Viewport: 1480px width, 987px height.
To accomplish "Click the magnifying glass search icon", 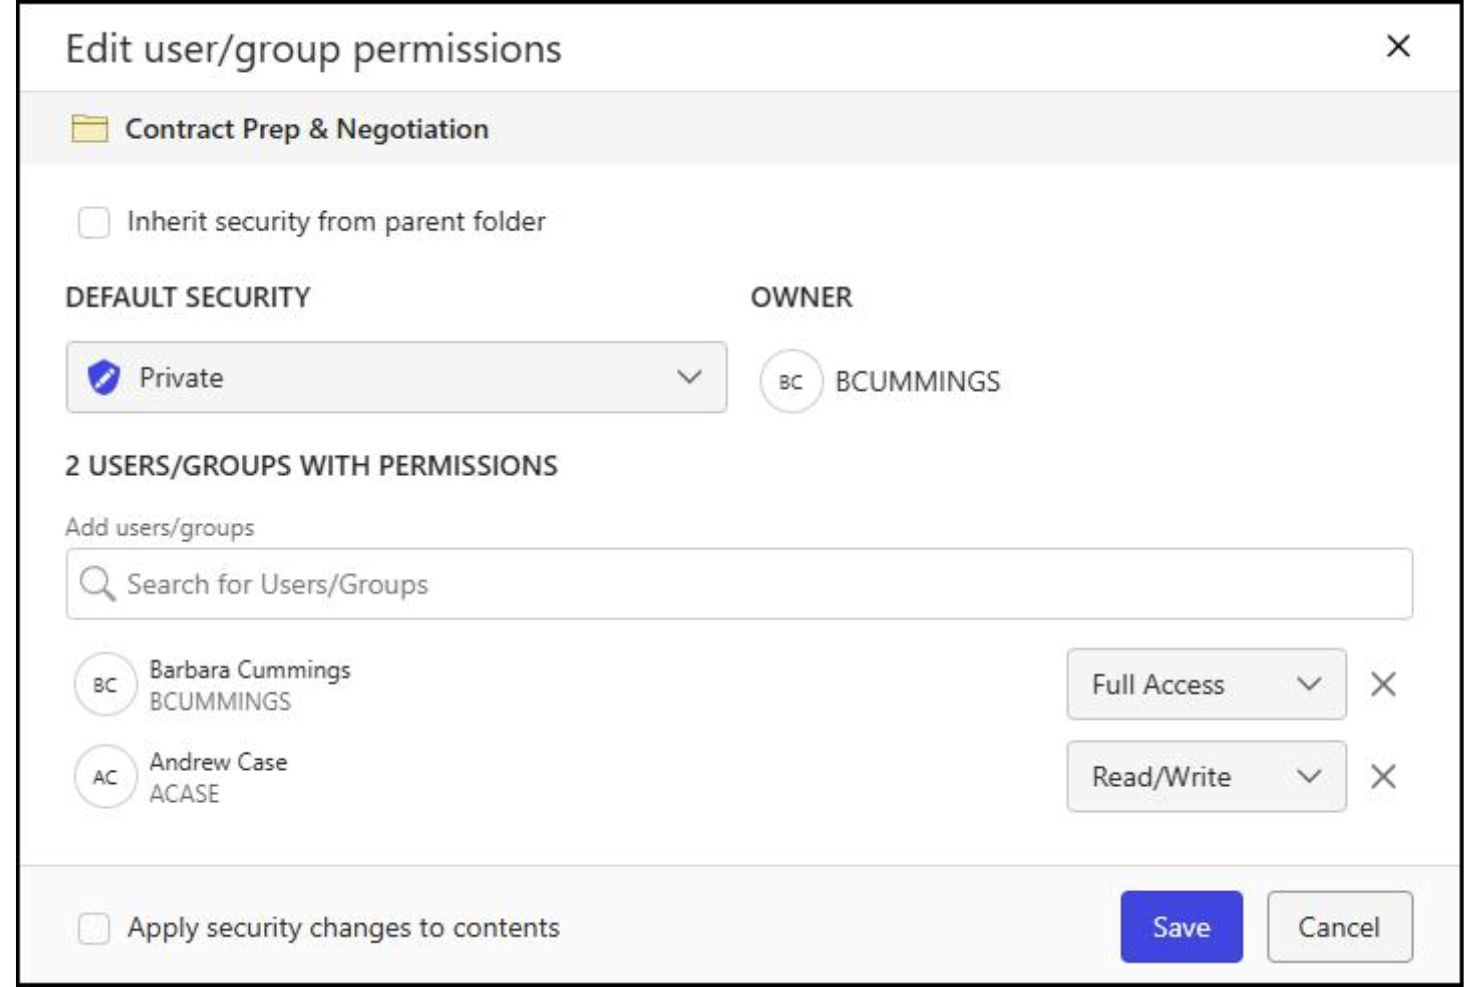I will [x=97, y=582].
